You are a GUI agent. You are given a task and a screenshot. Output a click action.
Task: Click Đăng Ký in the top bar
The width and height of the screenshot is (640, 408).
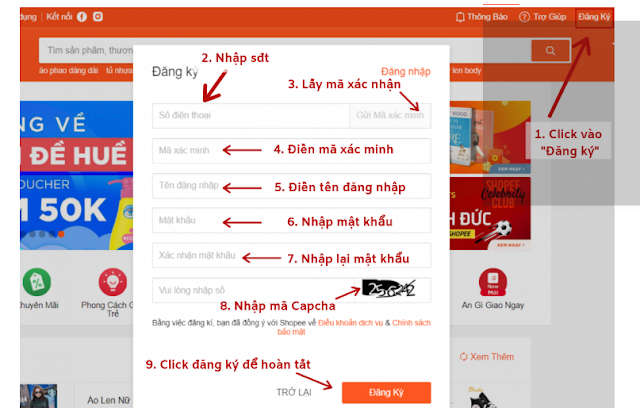tap(594, 17)
